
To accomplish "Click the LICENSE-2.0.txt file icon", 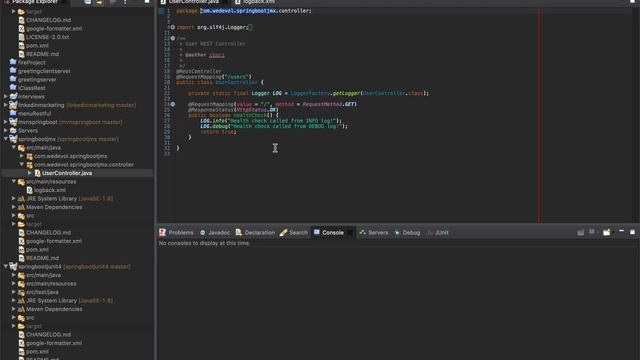I will tap(22, 37).
